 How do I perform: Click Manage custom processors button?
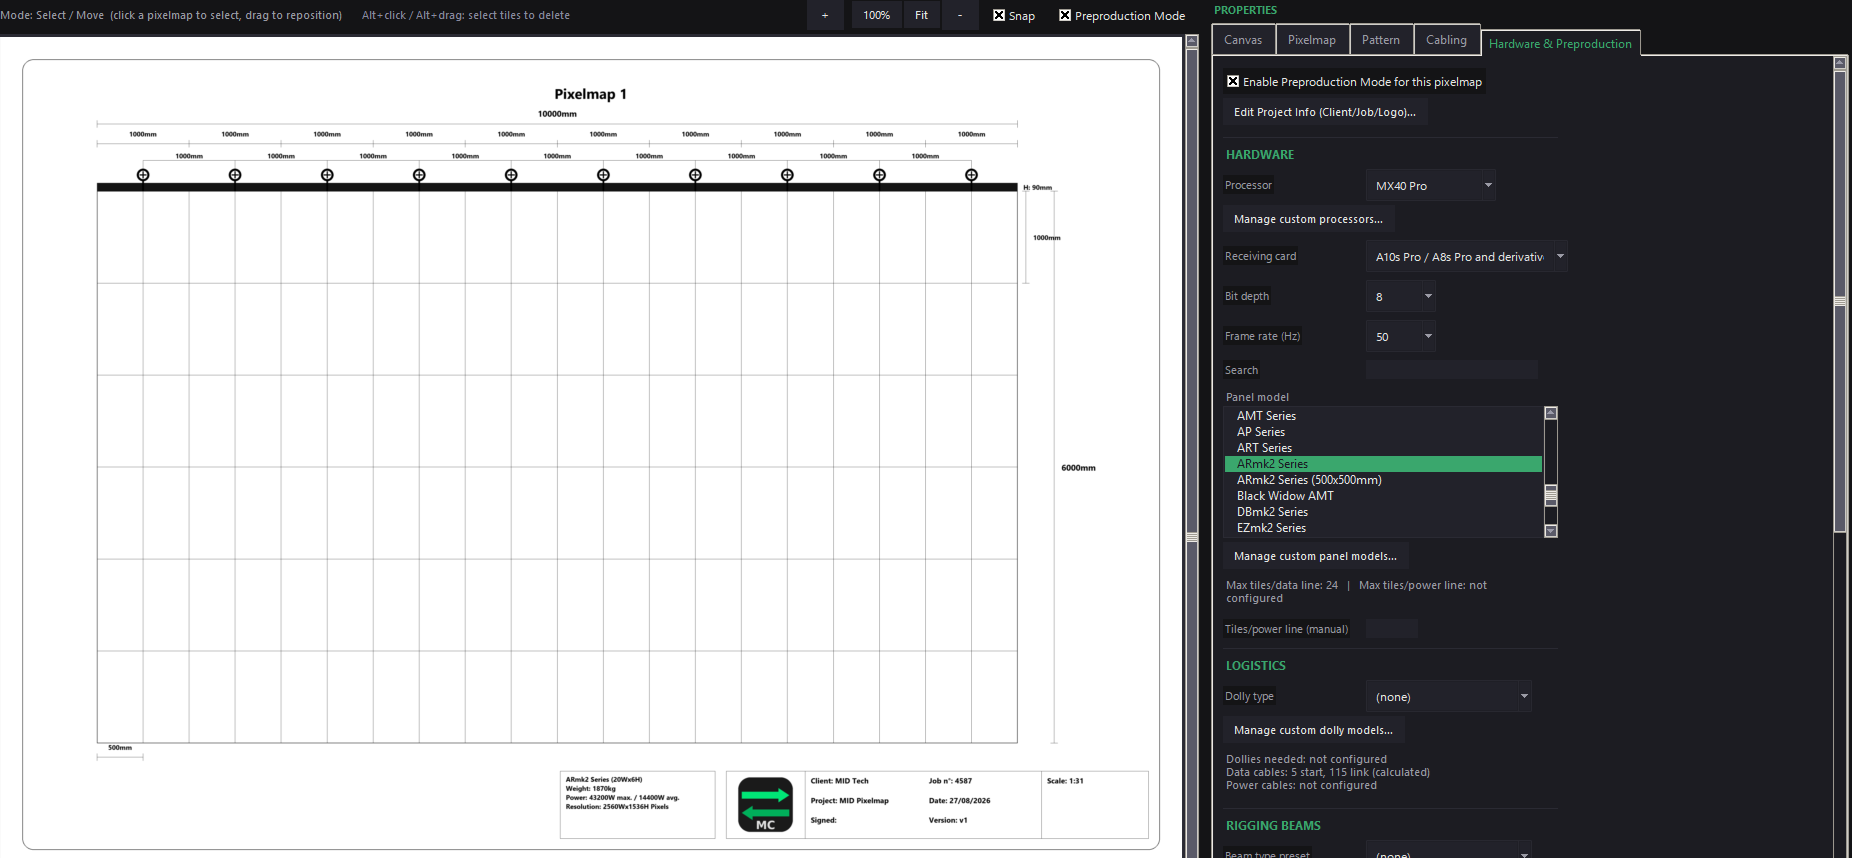point(1308,219)
